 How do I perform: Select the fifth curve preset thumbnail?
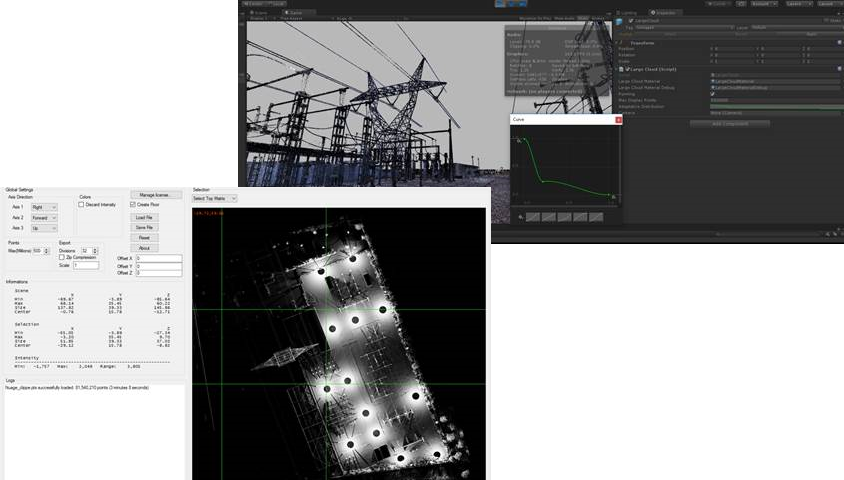coord(596,217)
